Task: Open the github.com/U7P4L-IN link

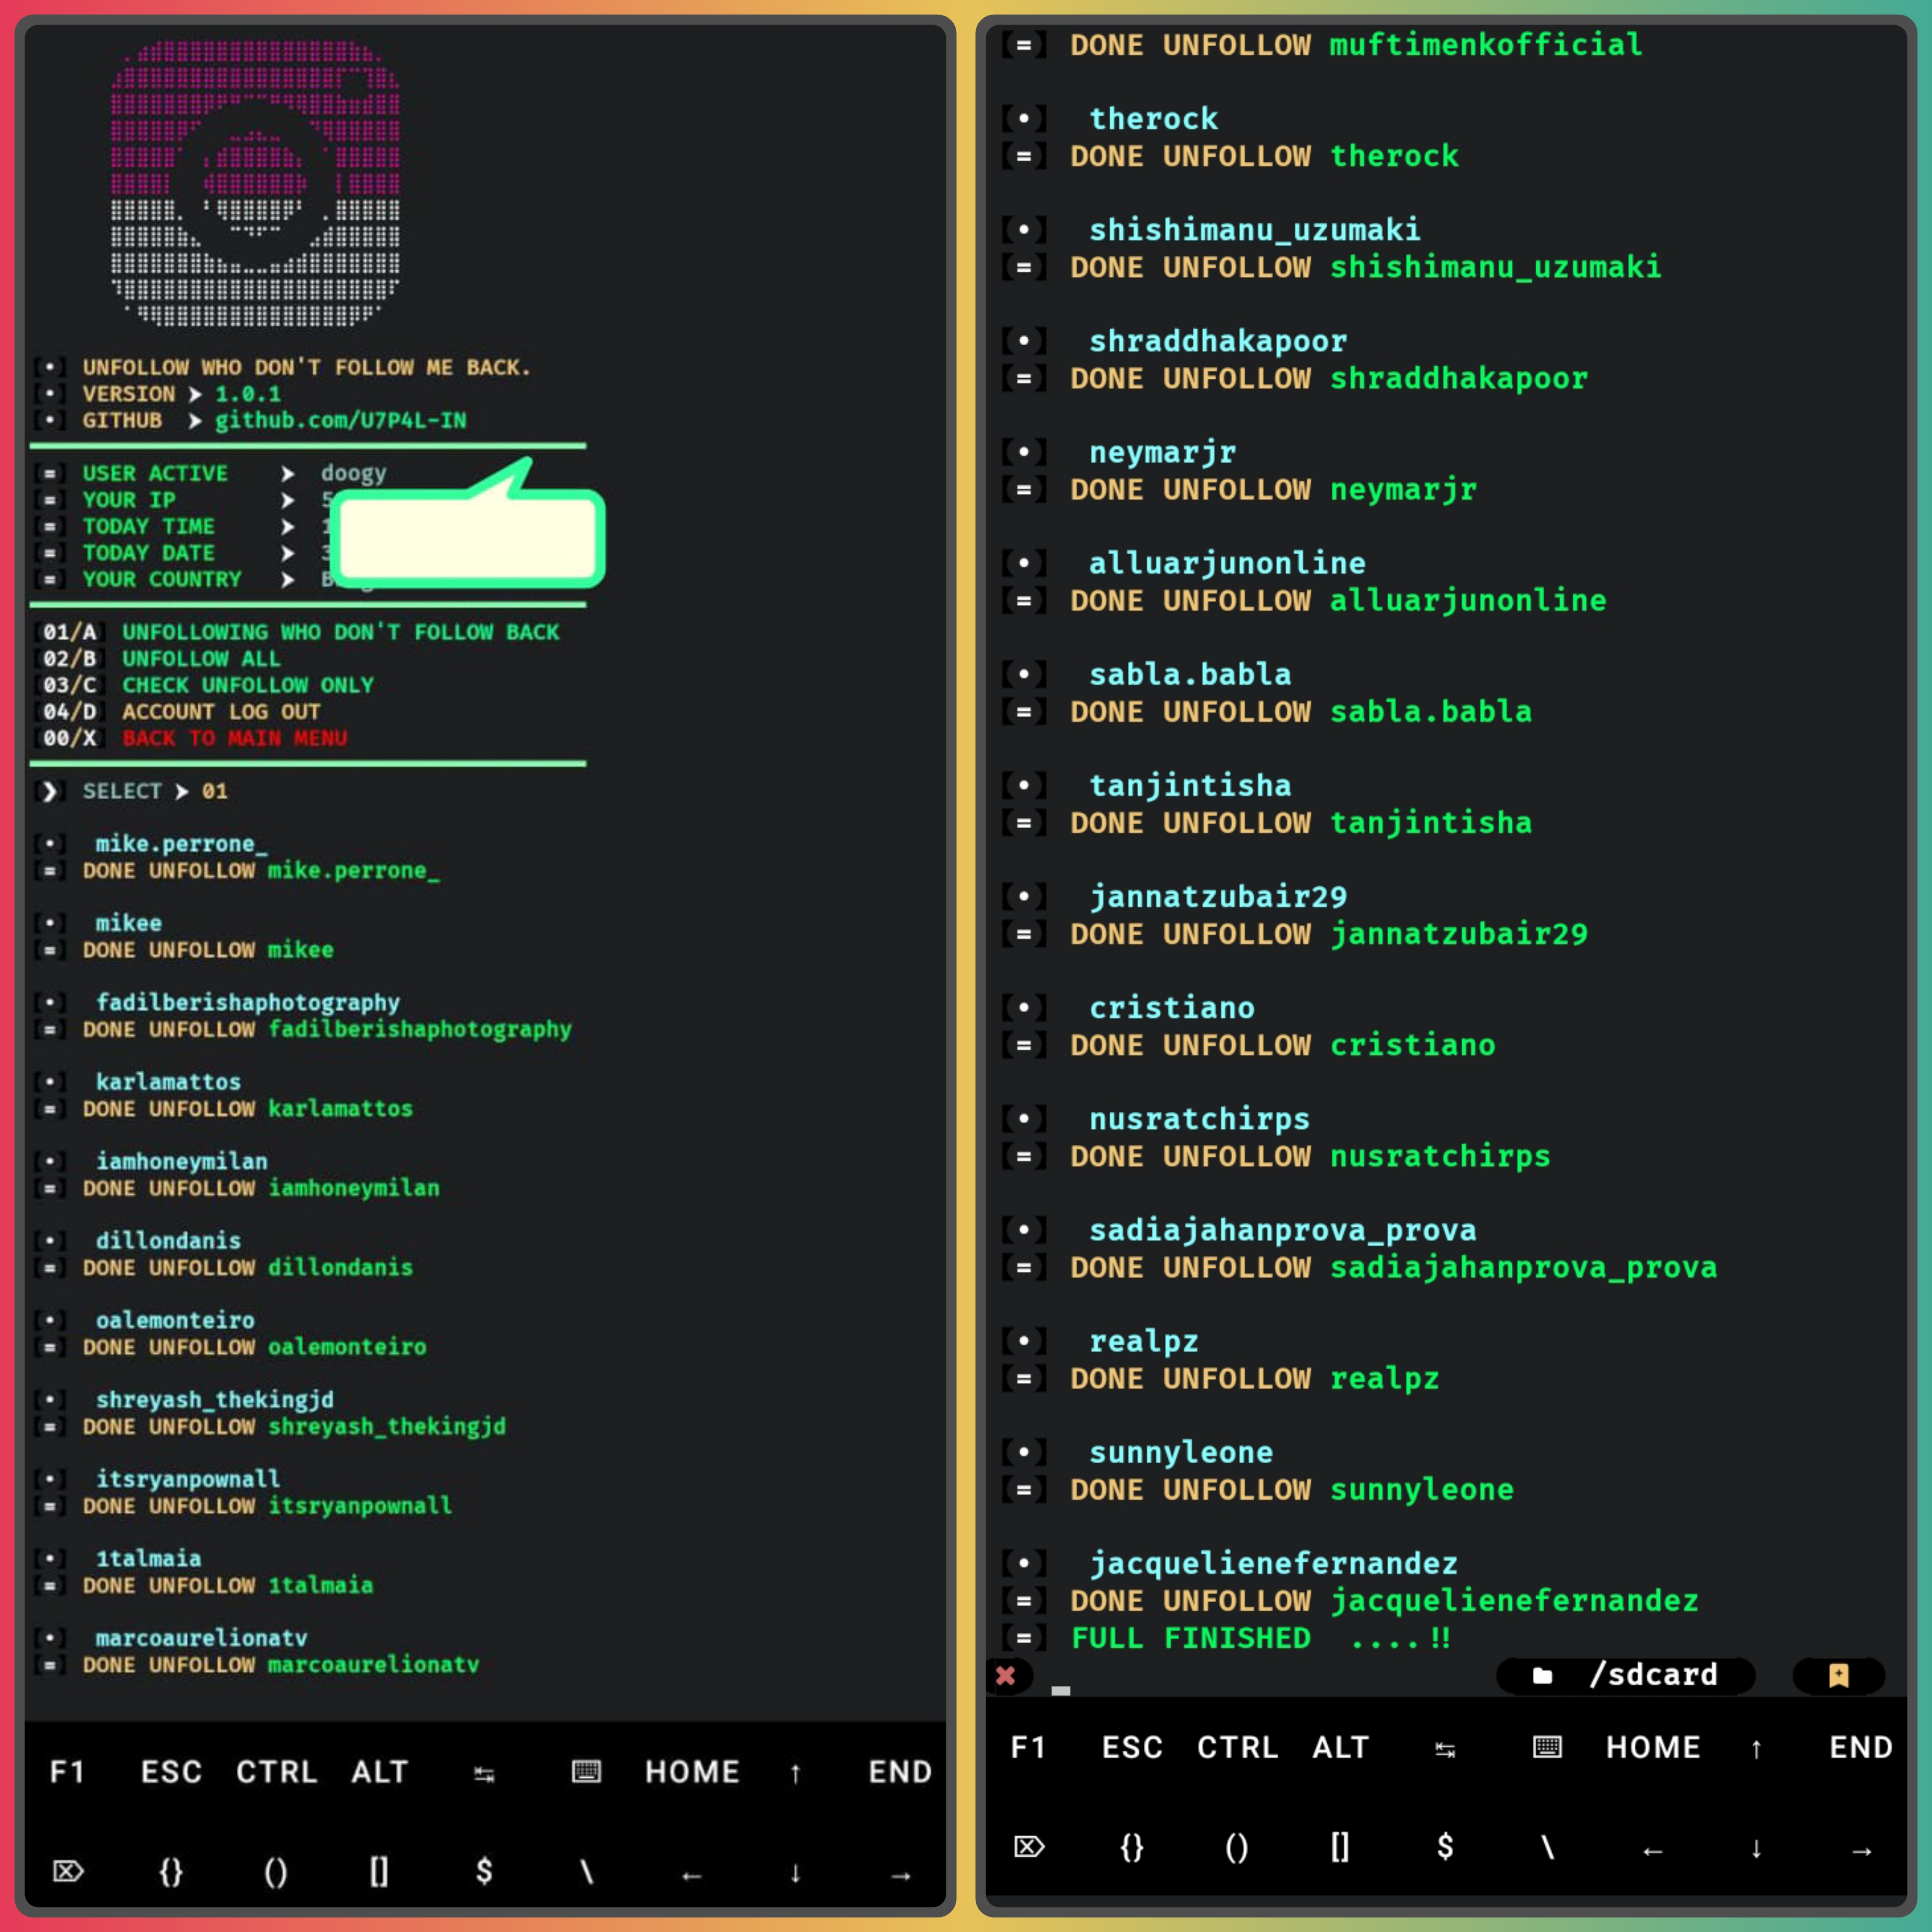Action: tap(340, 420)
